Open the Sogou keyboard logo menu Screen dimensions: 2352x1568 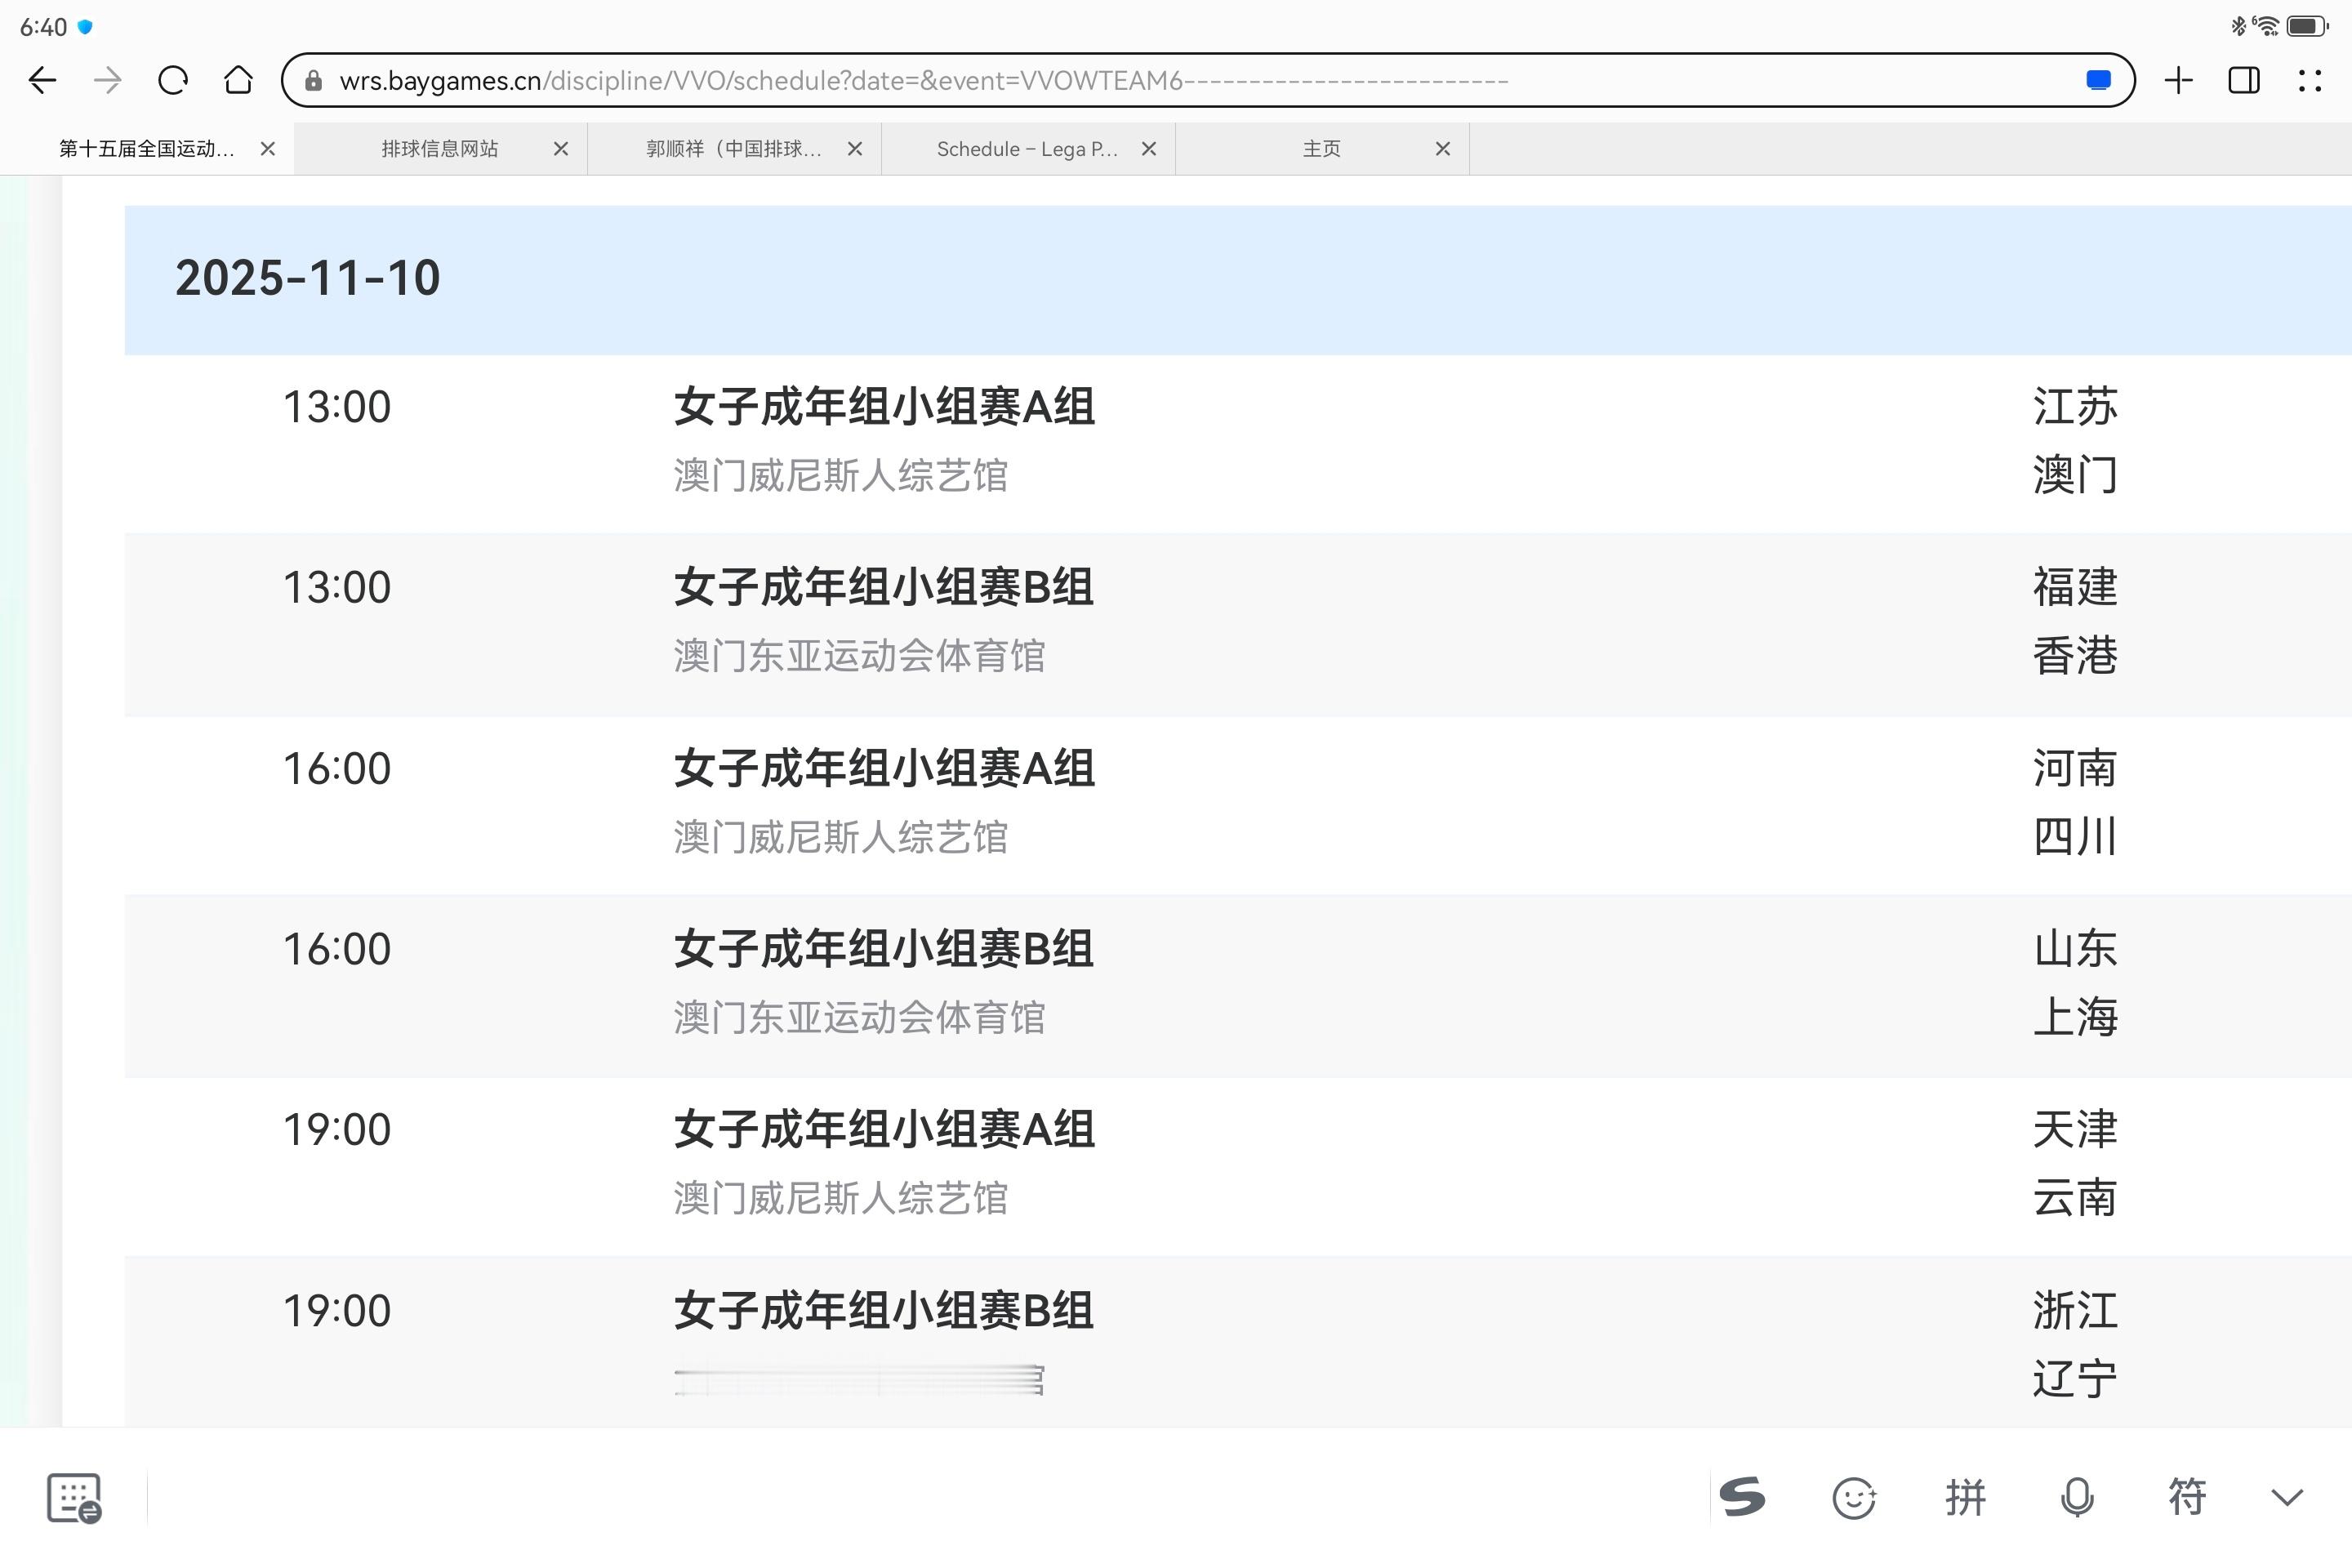point(1742,1497)
